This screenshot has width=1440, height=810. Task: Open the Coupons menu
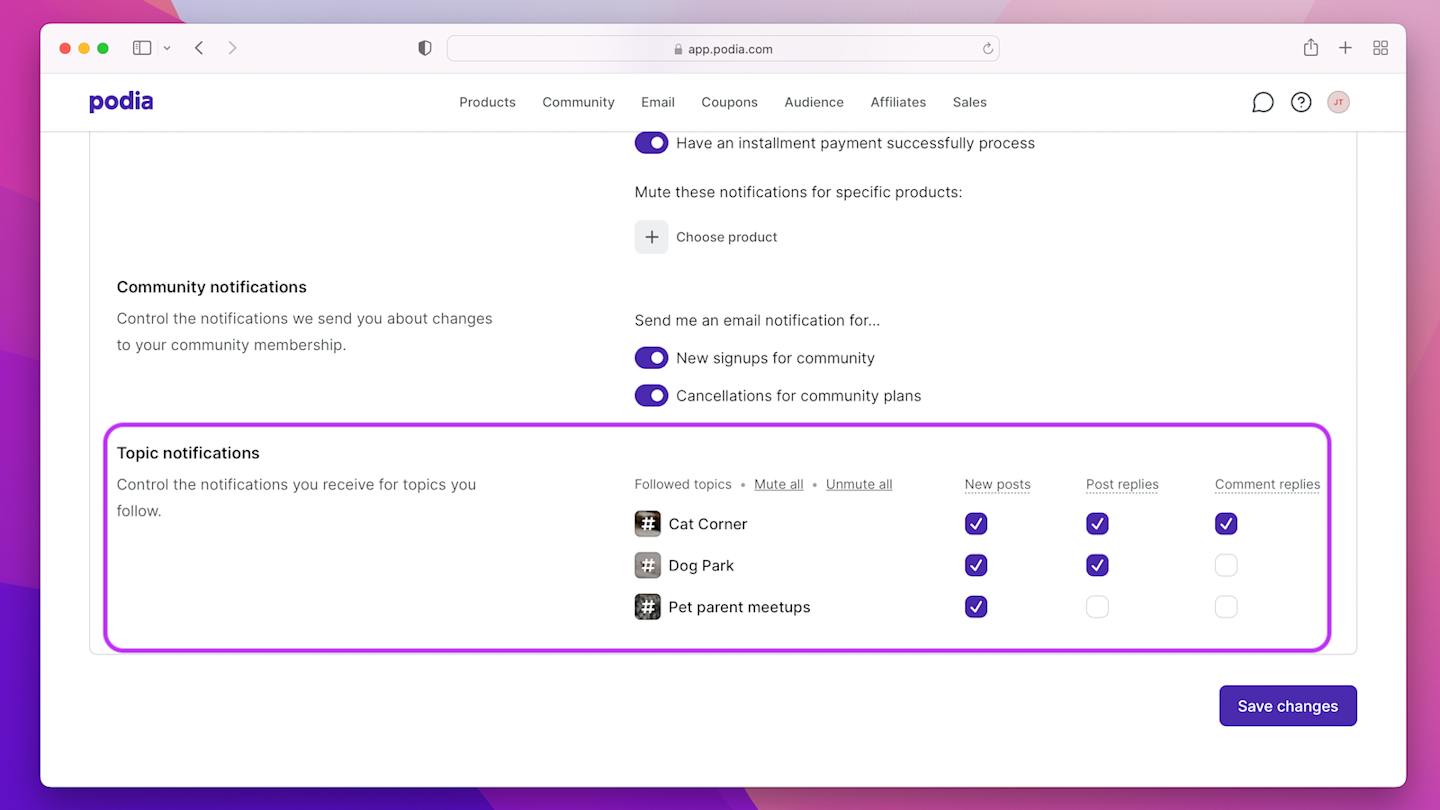pos(729,102)
